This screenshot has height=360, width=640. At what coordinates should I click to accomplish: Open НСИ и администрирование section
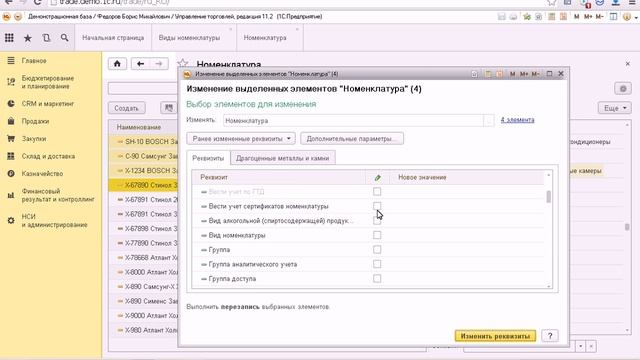tap(54, 220)
